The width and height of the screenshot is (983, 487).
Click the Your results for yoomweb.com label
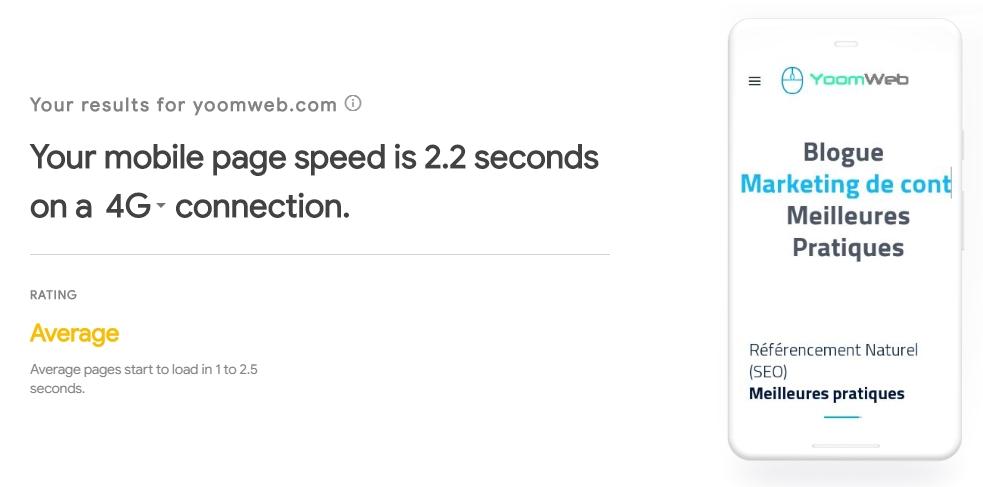(x=185, y=104)
